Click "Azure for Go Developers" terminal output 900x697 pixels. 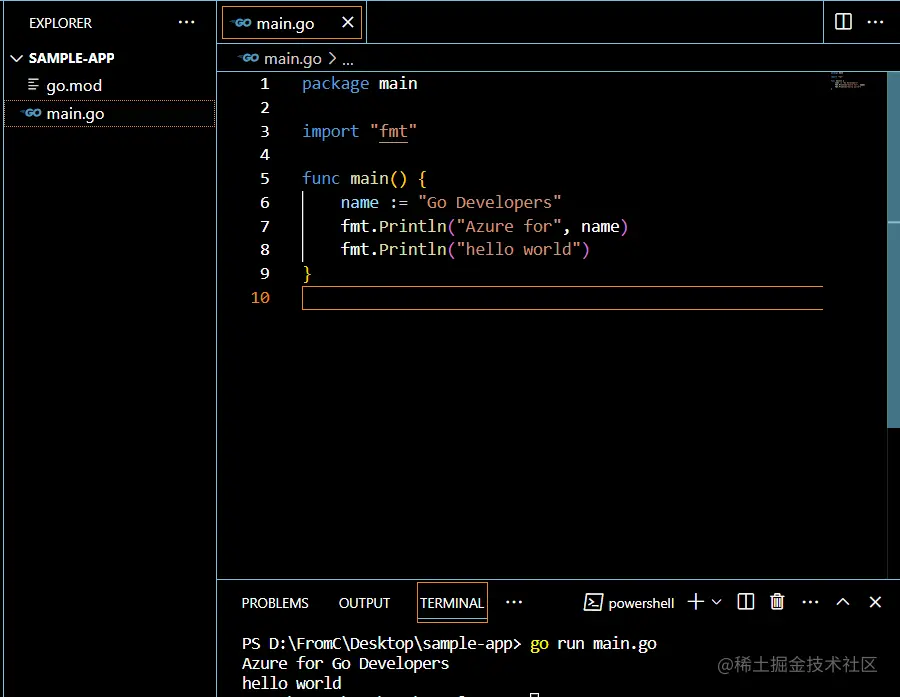click(346, 664)
